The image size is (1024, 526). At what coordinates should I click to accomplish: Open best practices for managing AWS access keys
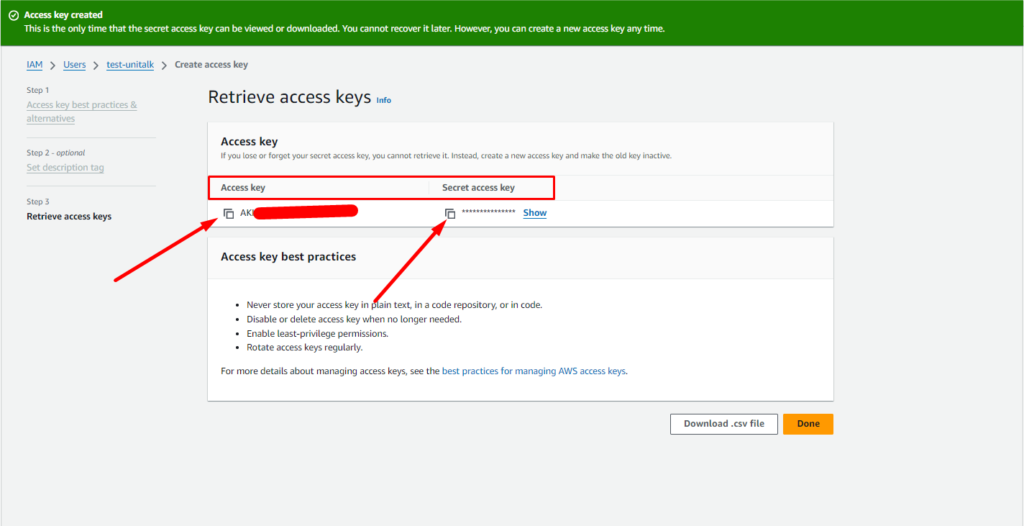(533, 370)
